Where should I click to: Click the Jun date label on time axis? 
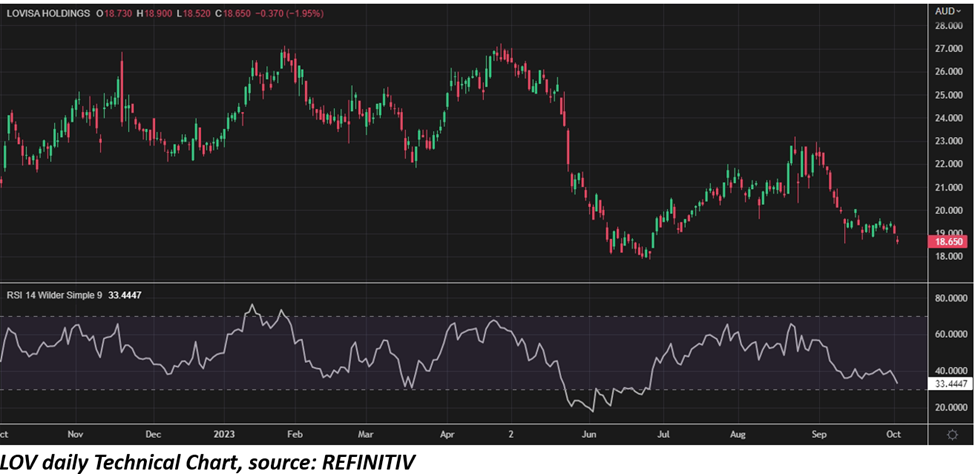587,434
